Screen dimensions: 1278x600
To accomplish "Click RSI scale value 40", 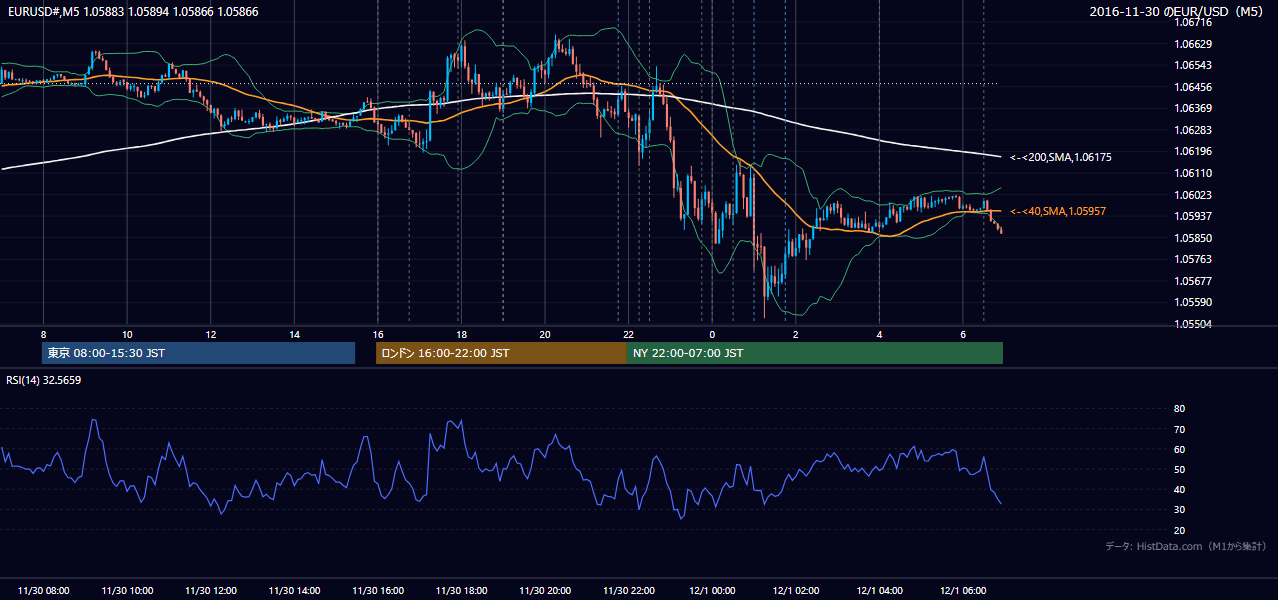I will 1180,489.
